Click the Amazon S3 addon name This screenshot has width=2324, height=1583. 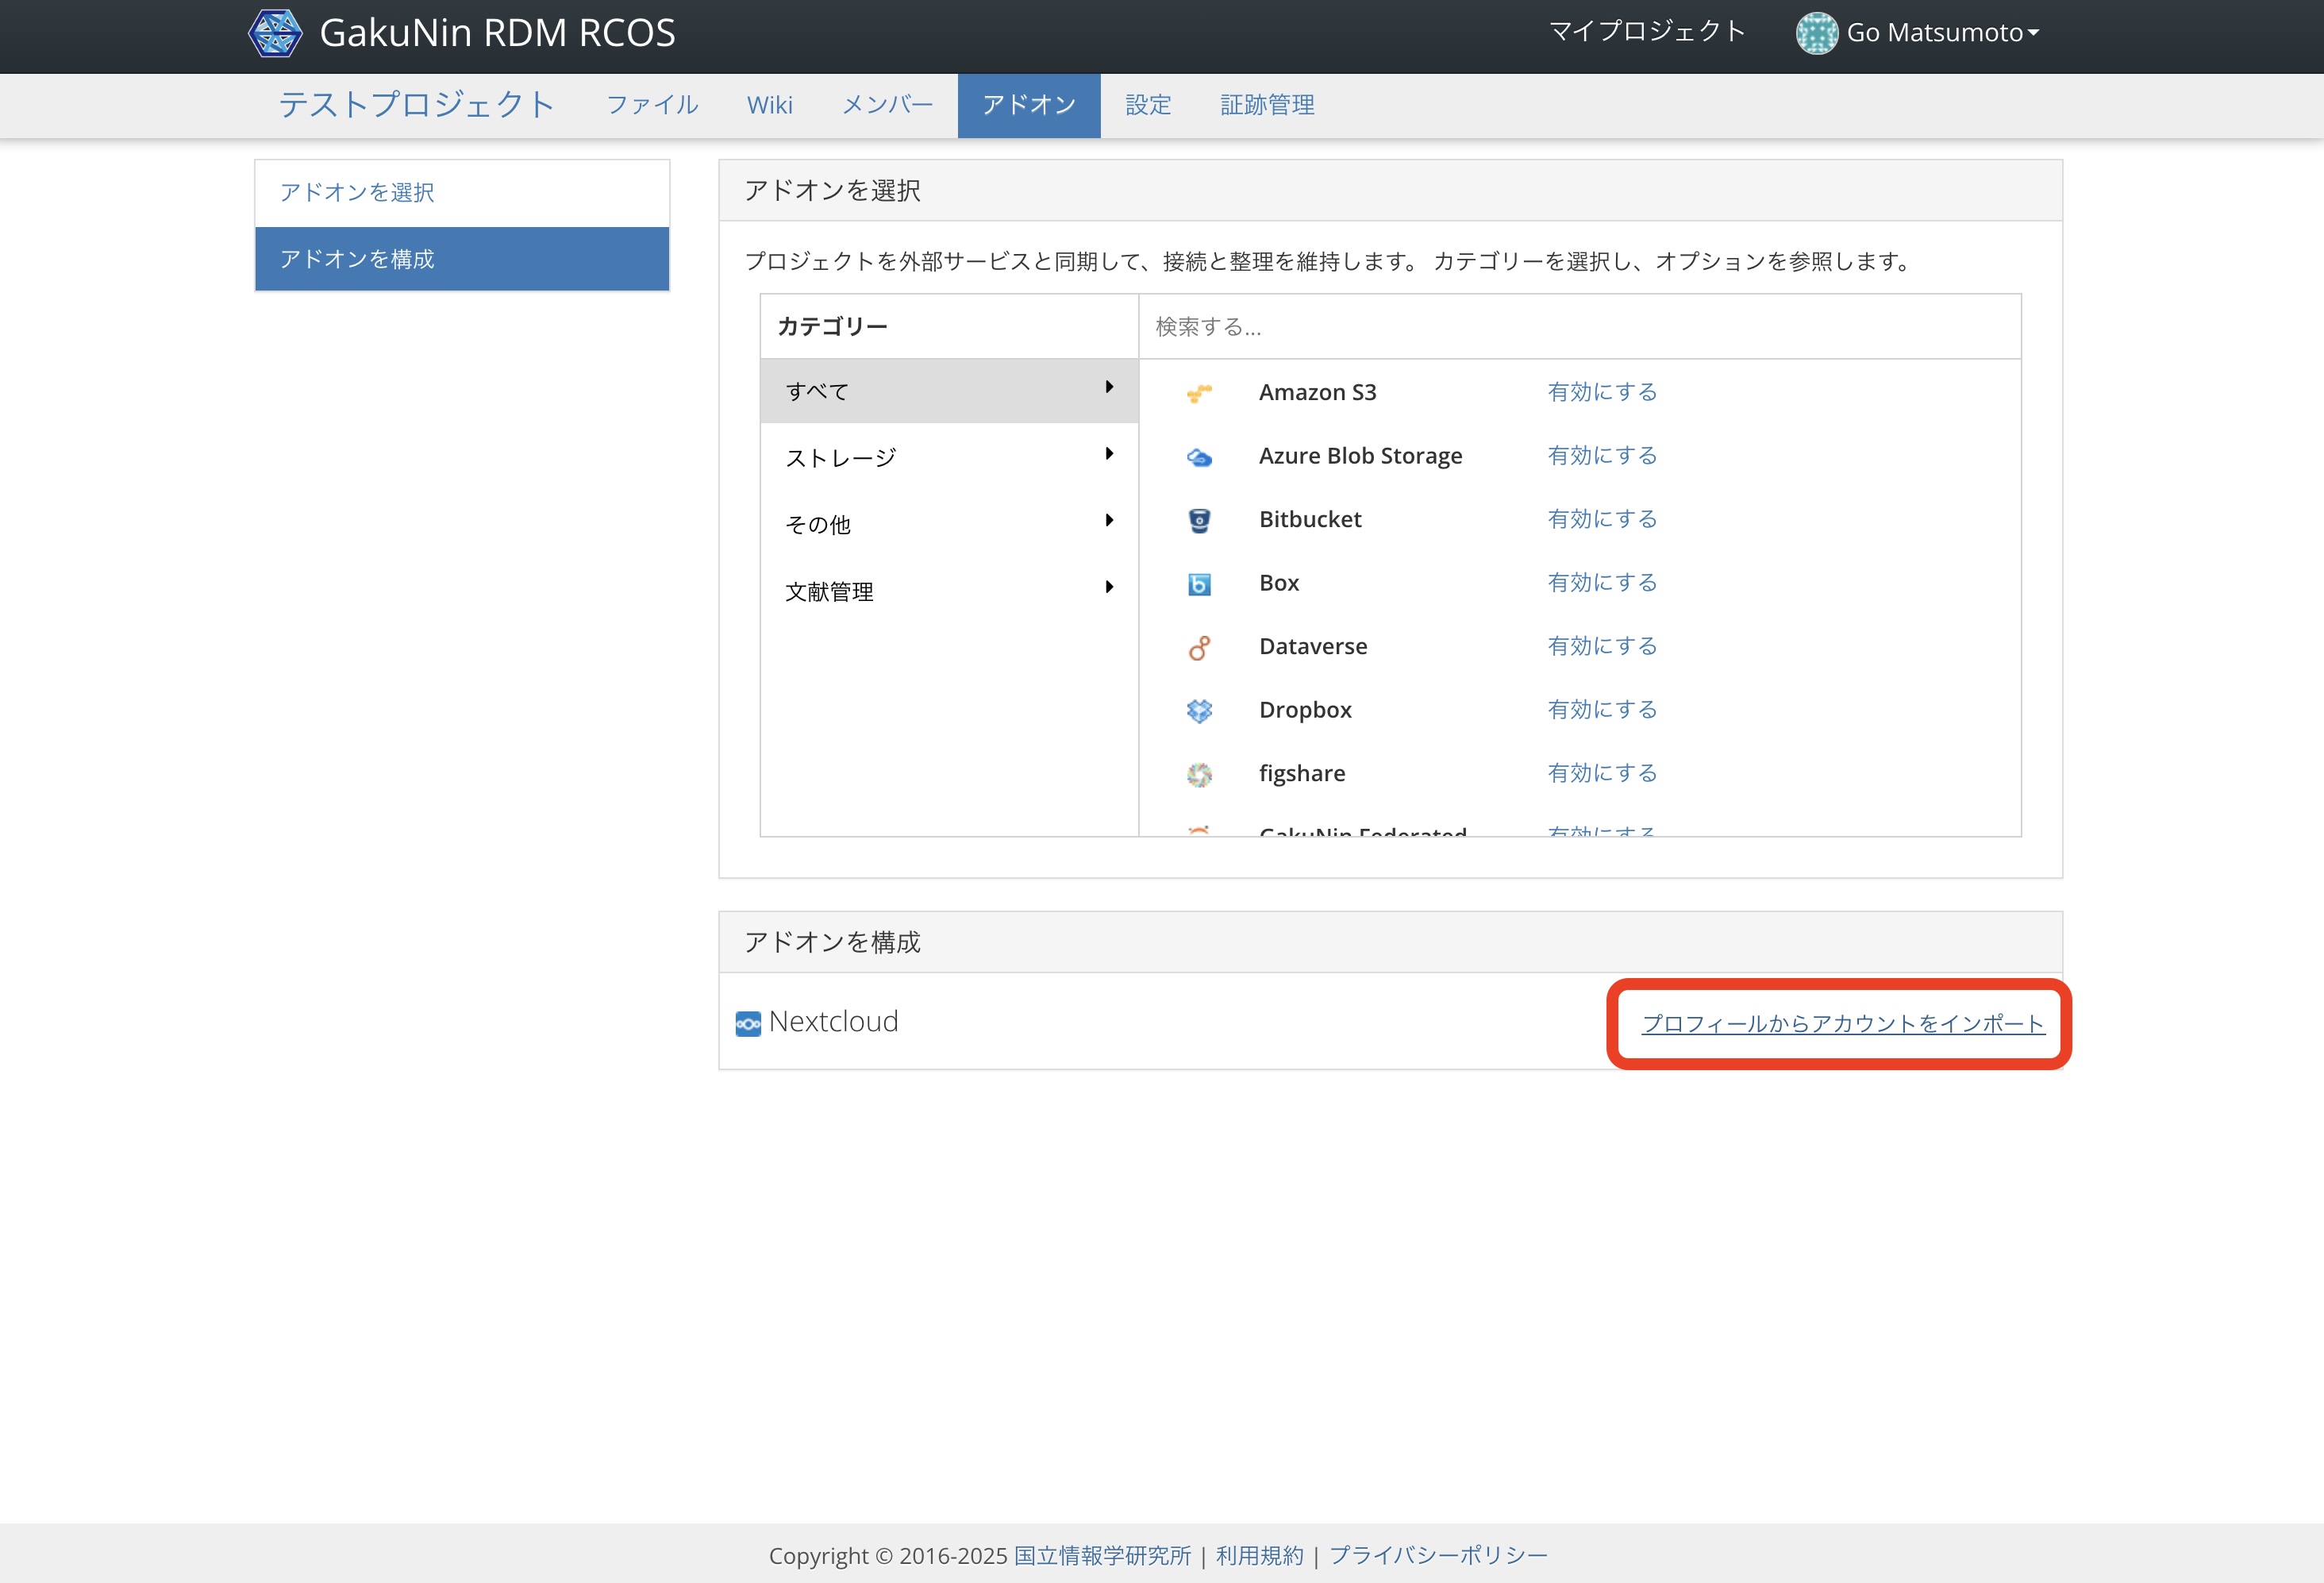point(1317,393)
